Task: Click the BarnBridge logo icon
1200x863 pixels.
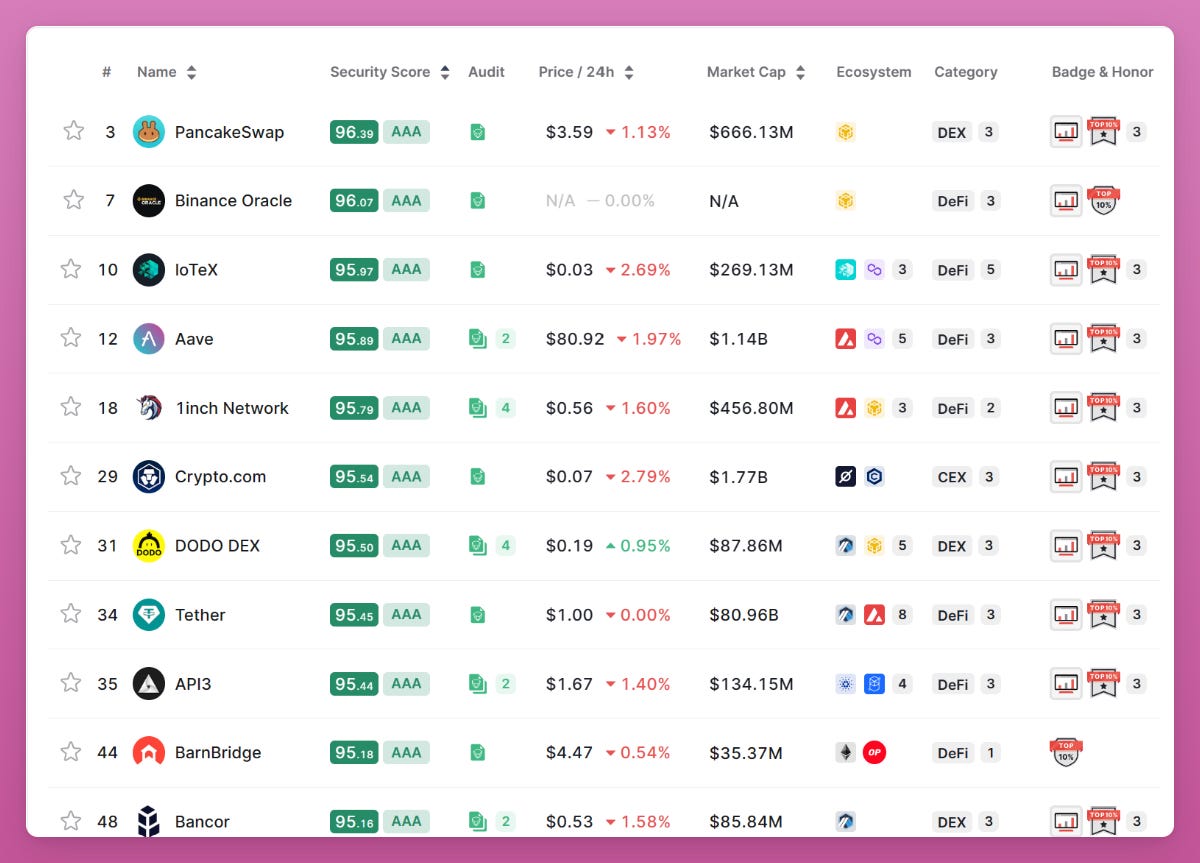Action: tap(149, 752)
